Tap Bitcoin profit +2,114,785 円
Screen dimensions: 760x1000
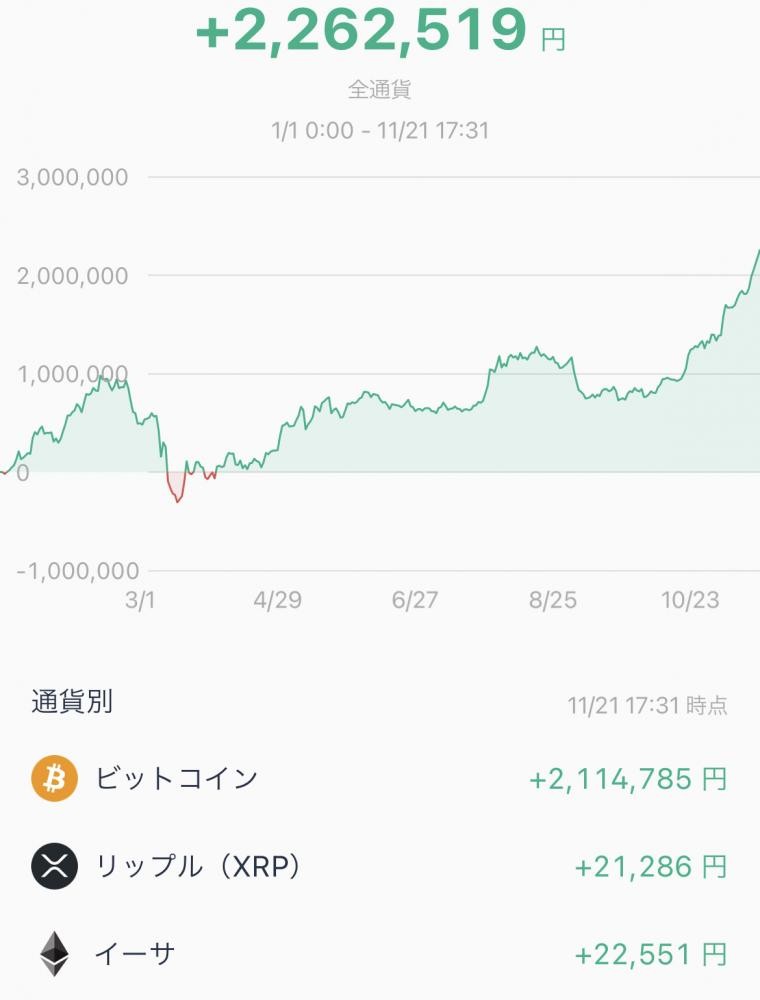(628, 779)
